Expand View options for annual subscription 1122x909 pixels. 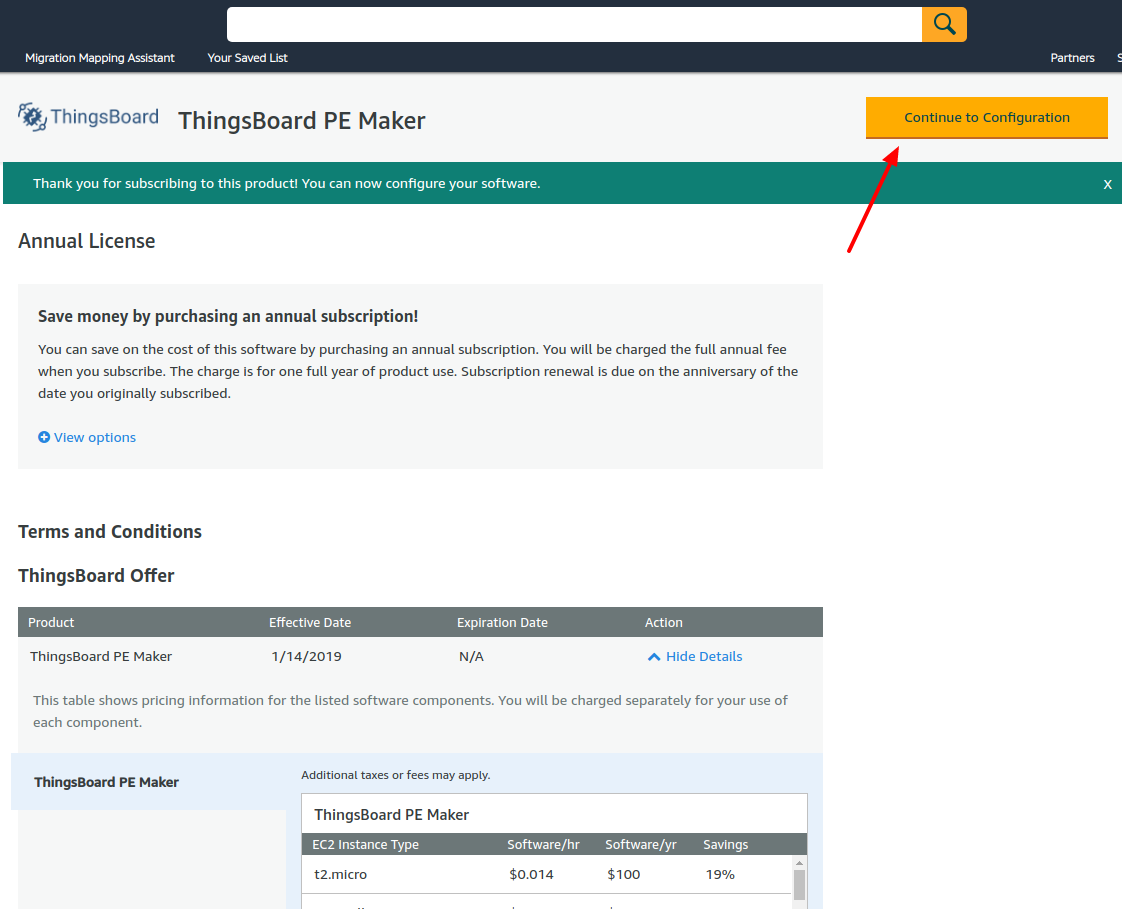[x=87, y=437]
